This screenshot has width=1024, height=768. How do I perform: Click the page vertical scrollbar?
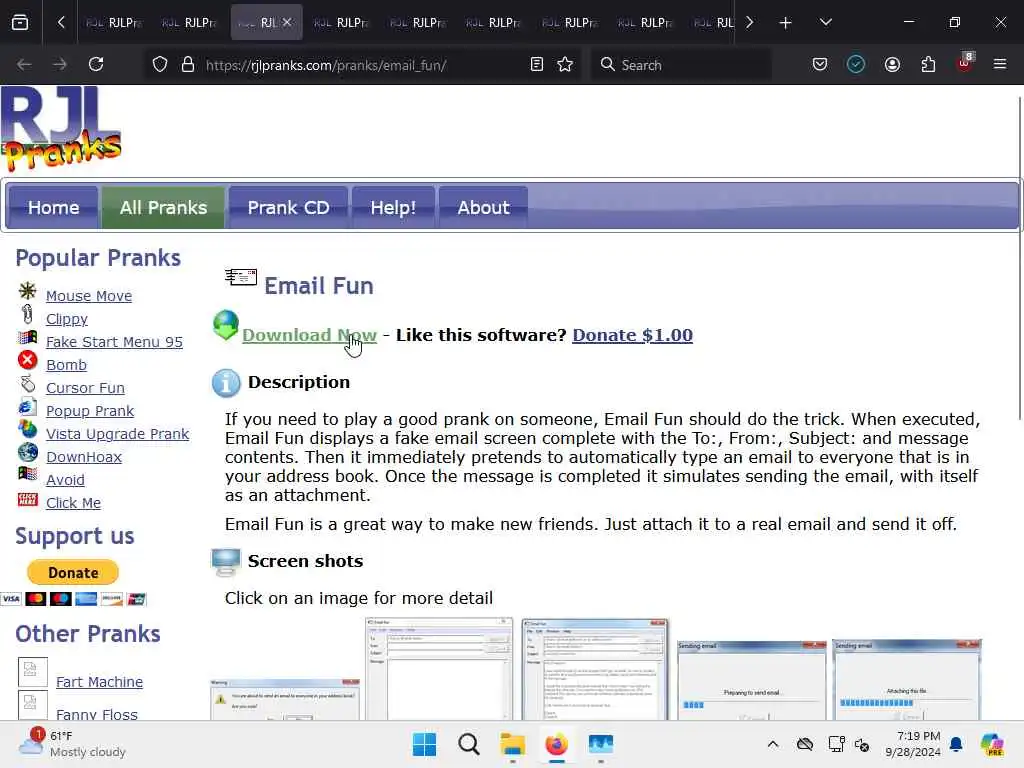(x=1019, y=258)
